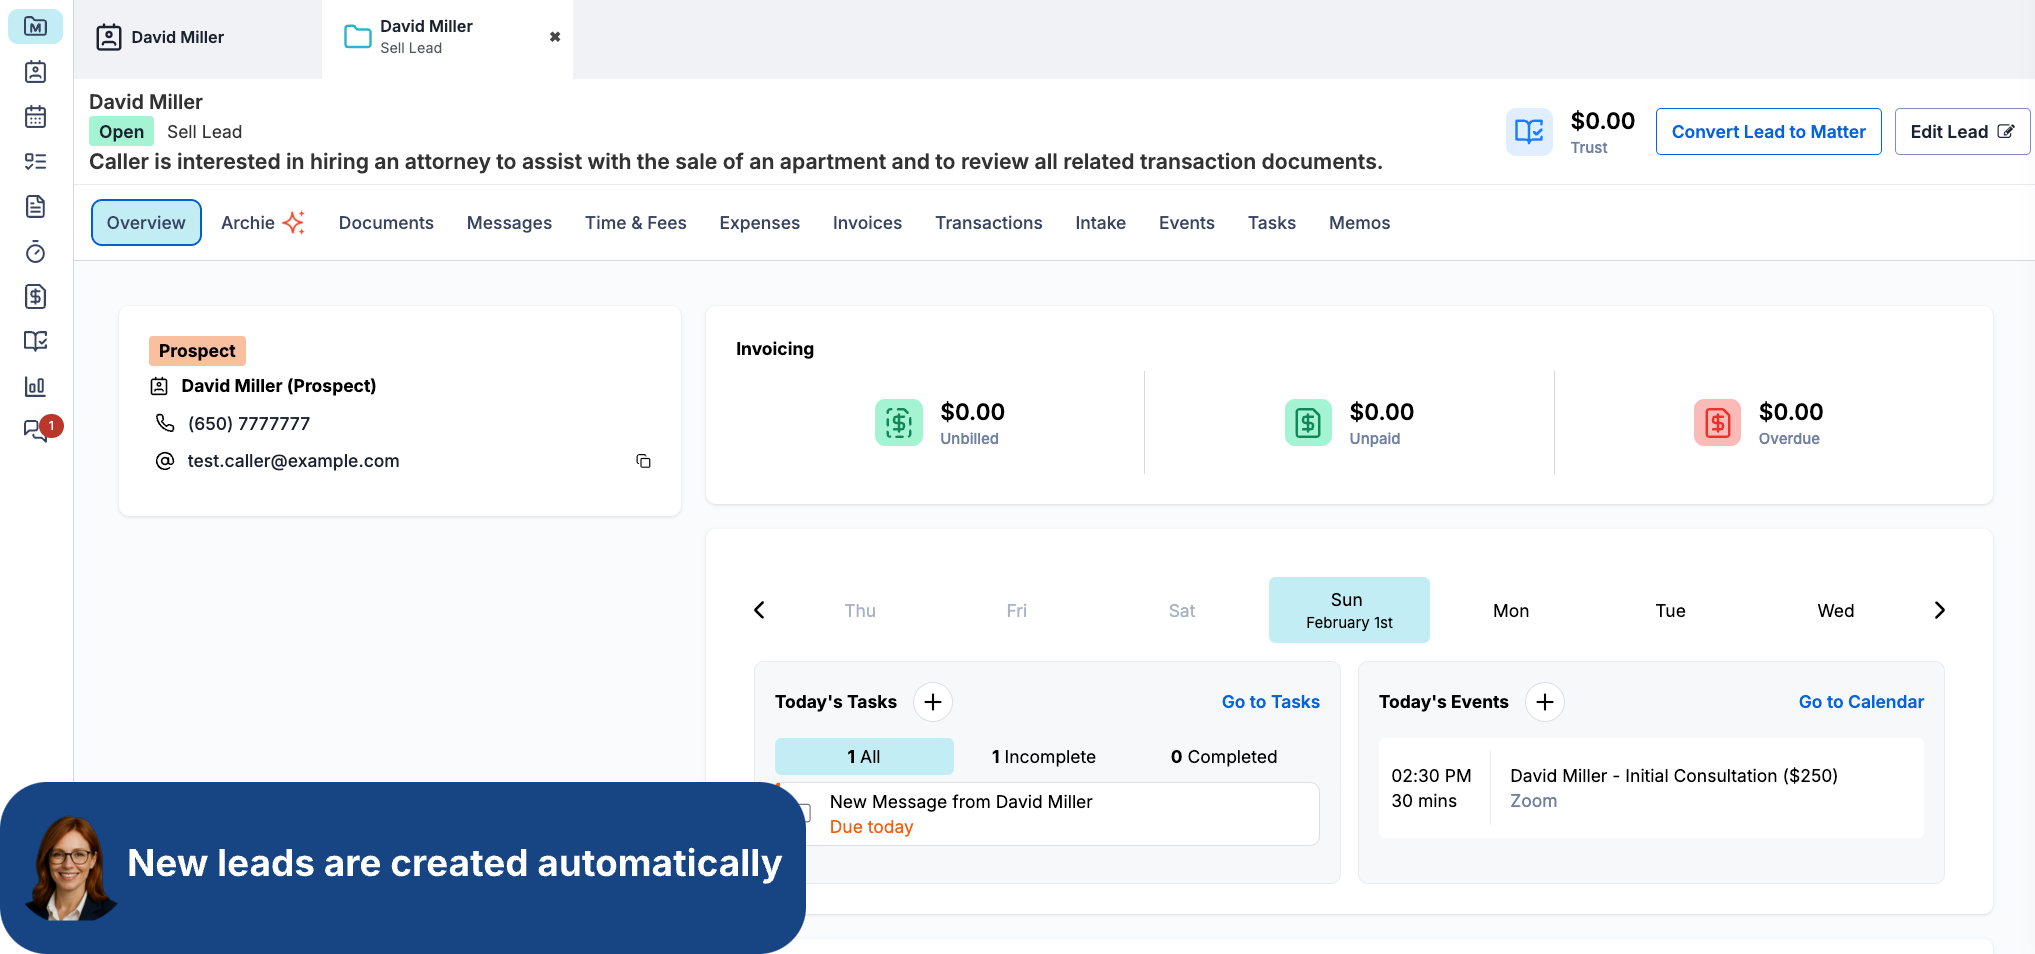Check off New Message from David Miller task

tap(806, 812)
